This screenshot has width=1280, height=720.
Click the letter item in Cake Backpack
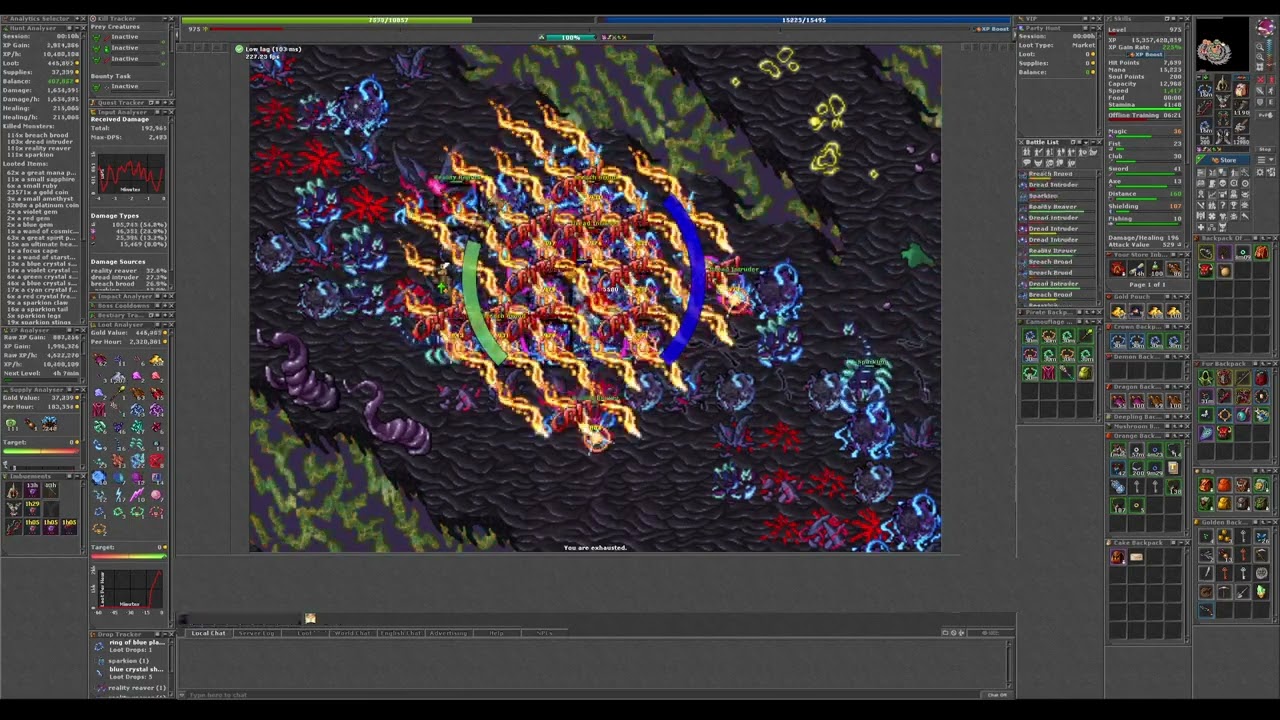pos(1136,557)
